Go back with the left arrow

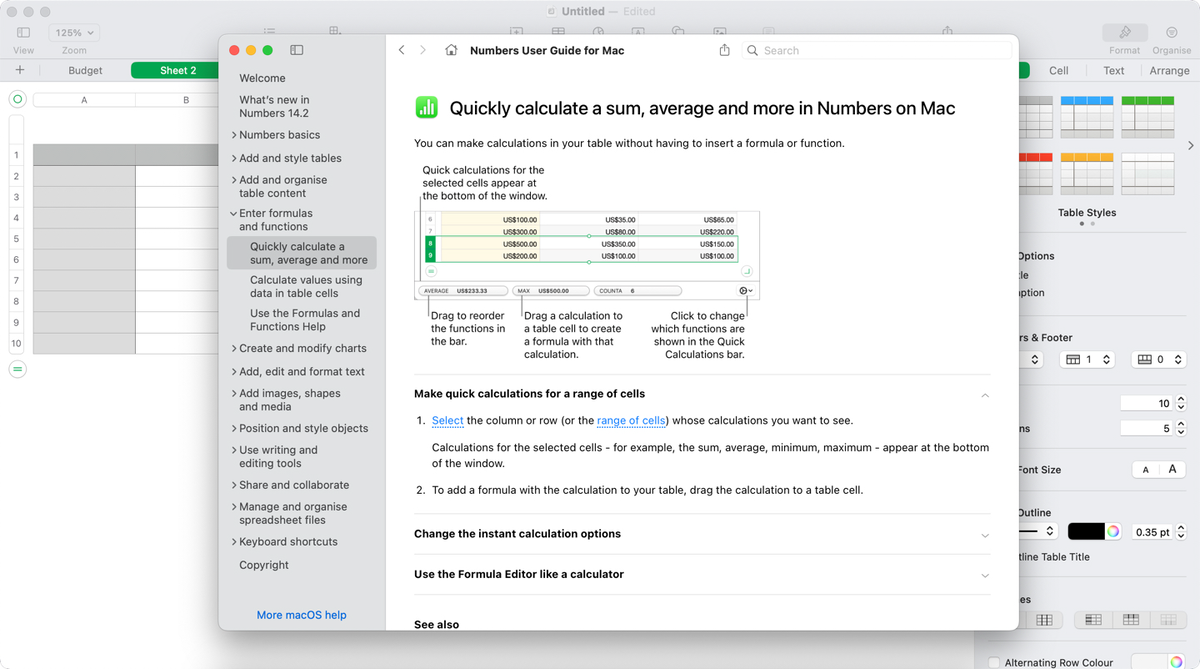[402, 50]
